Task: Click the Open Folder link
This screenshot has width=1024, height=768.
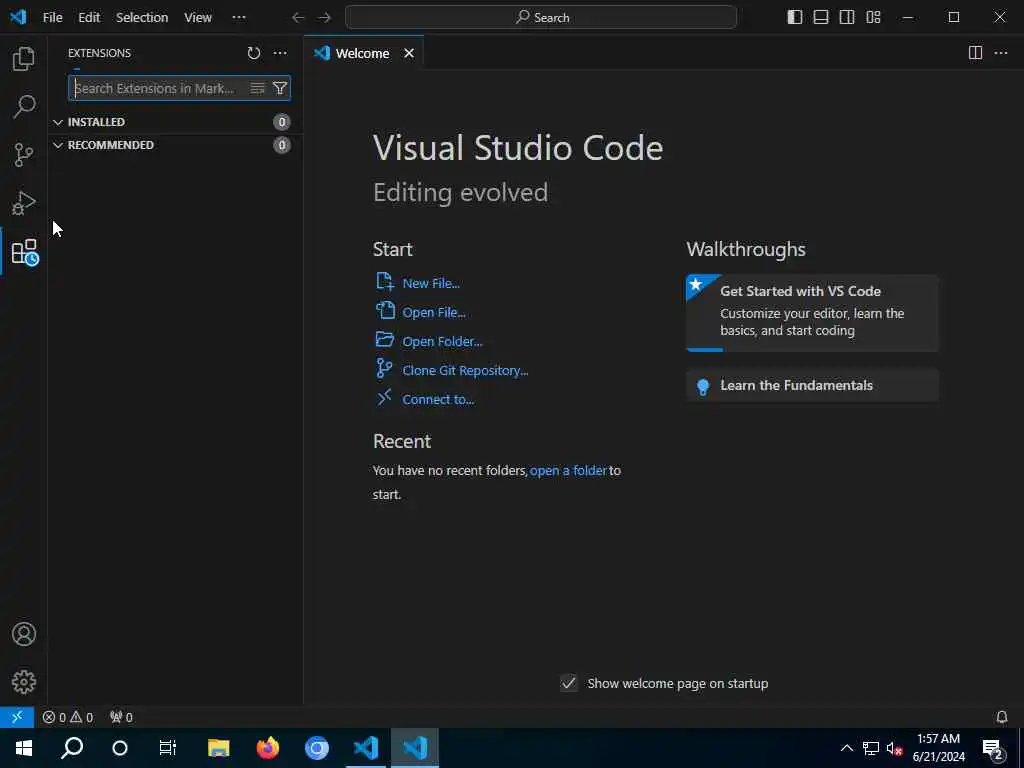Action: pyautogui.click(x=442, y=342)
